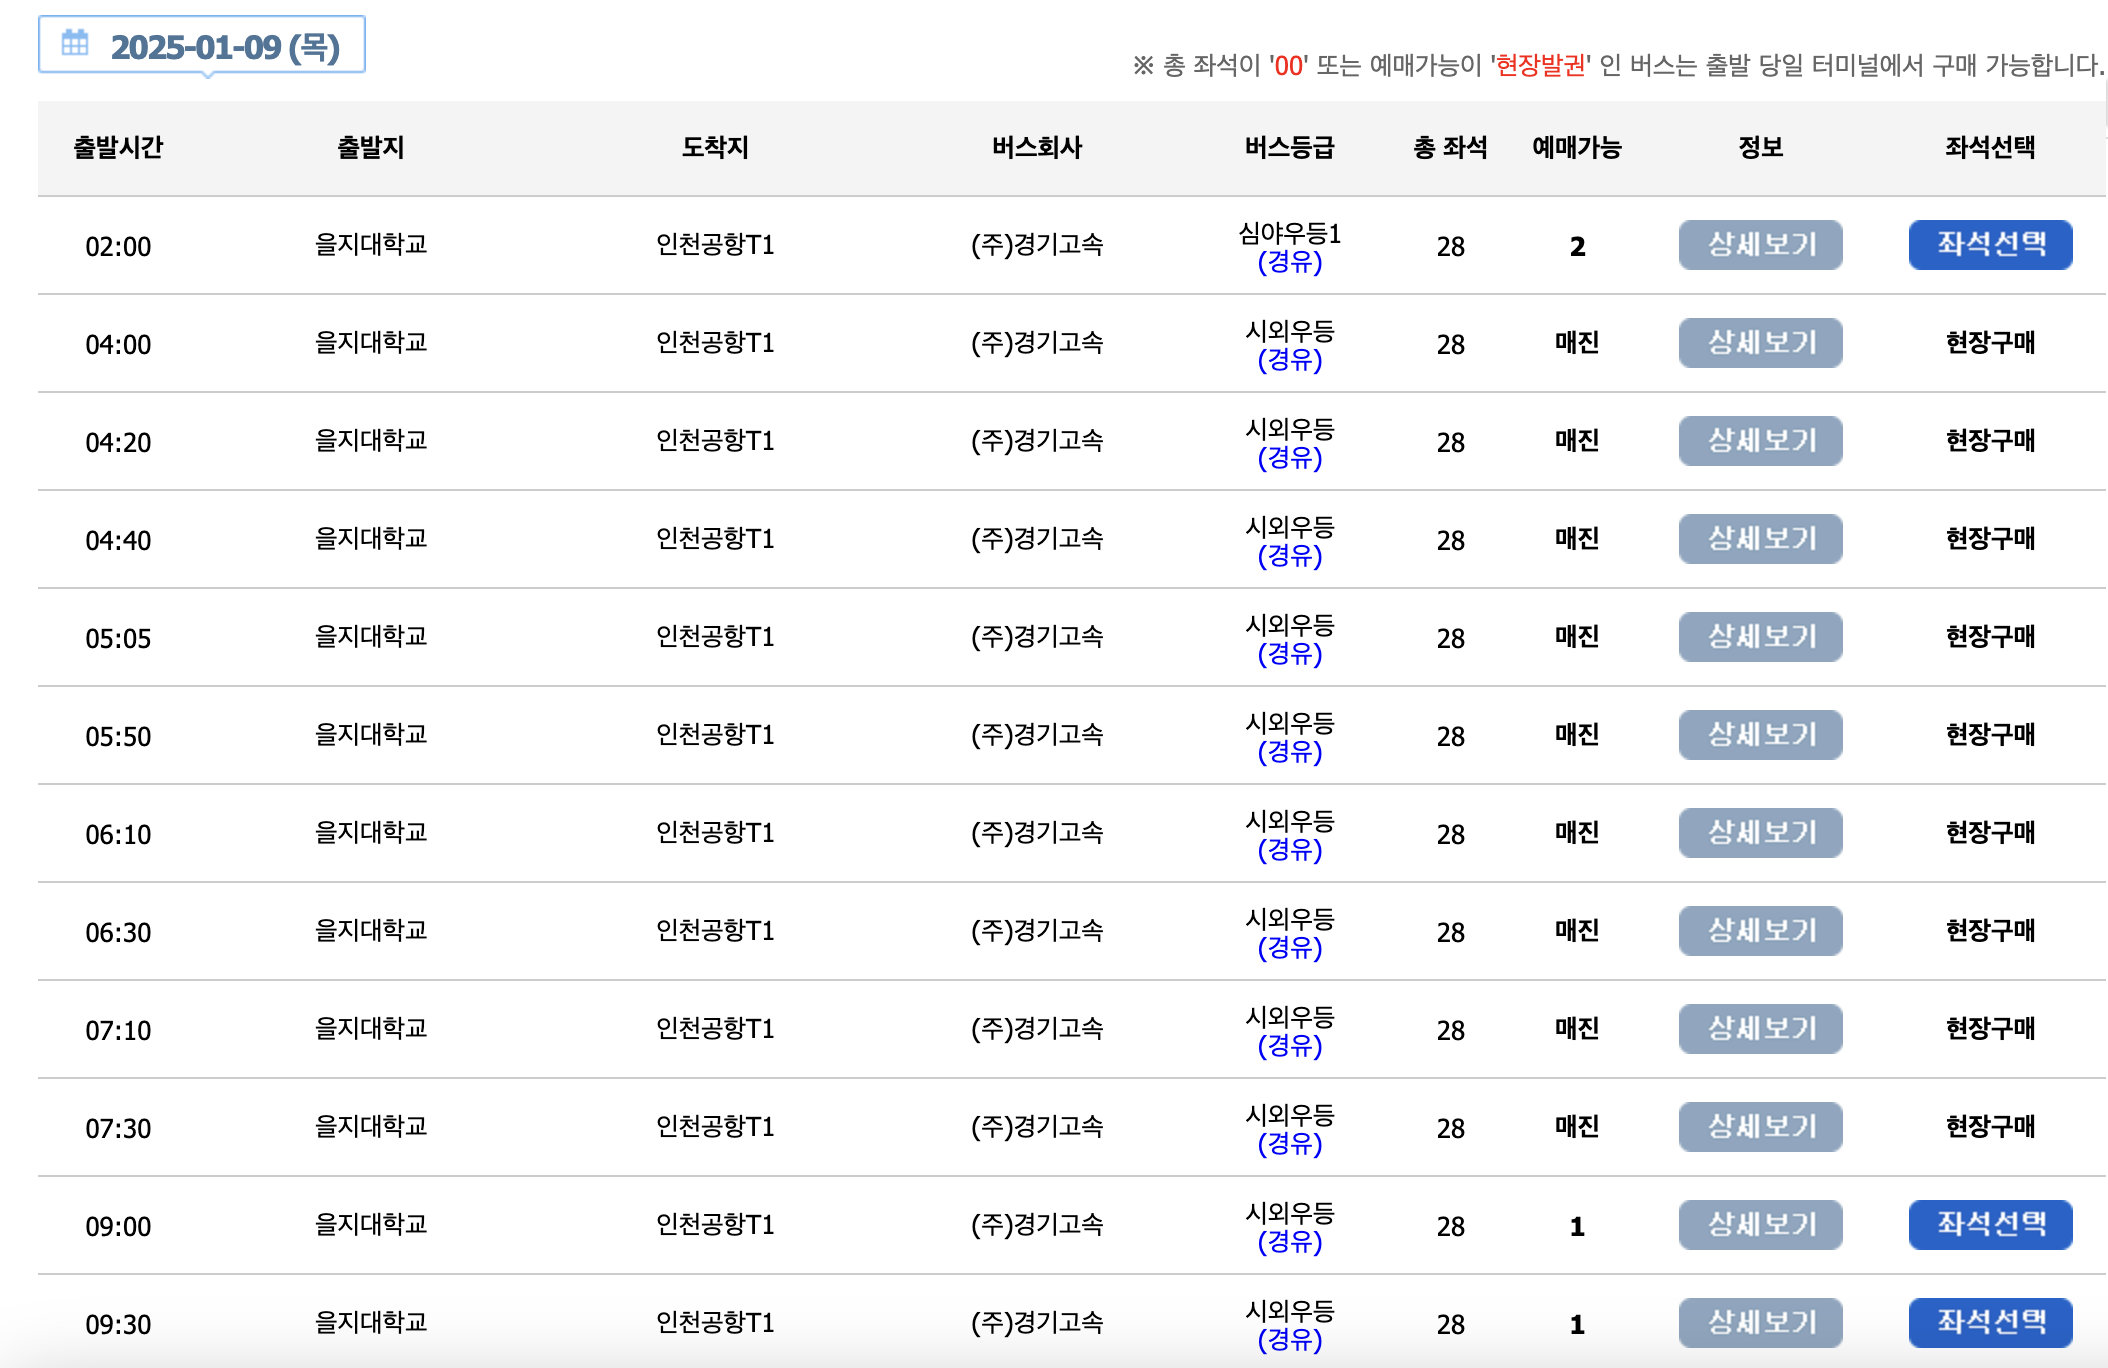Image resolution: width=2108 pixels, height=1368 pixels.
Task: Click the (경유) link in 02:00 row
Action: [x=1289, y=262]
